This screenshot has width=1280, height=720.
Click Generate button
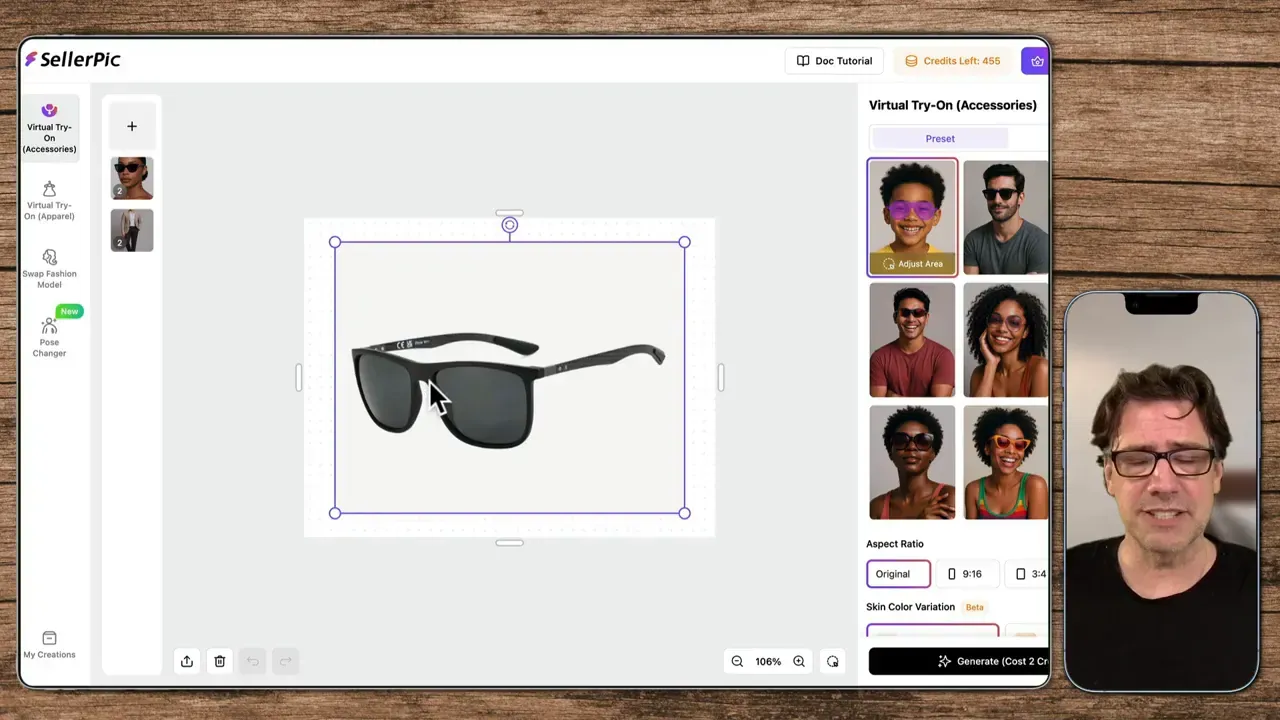coord(960,661)
